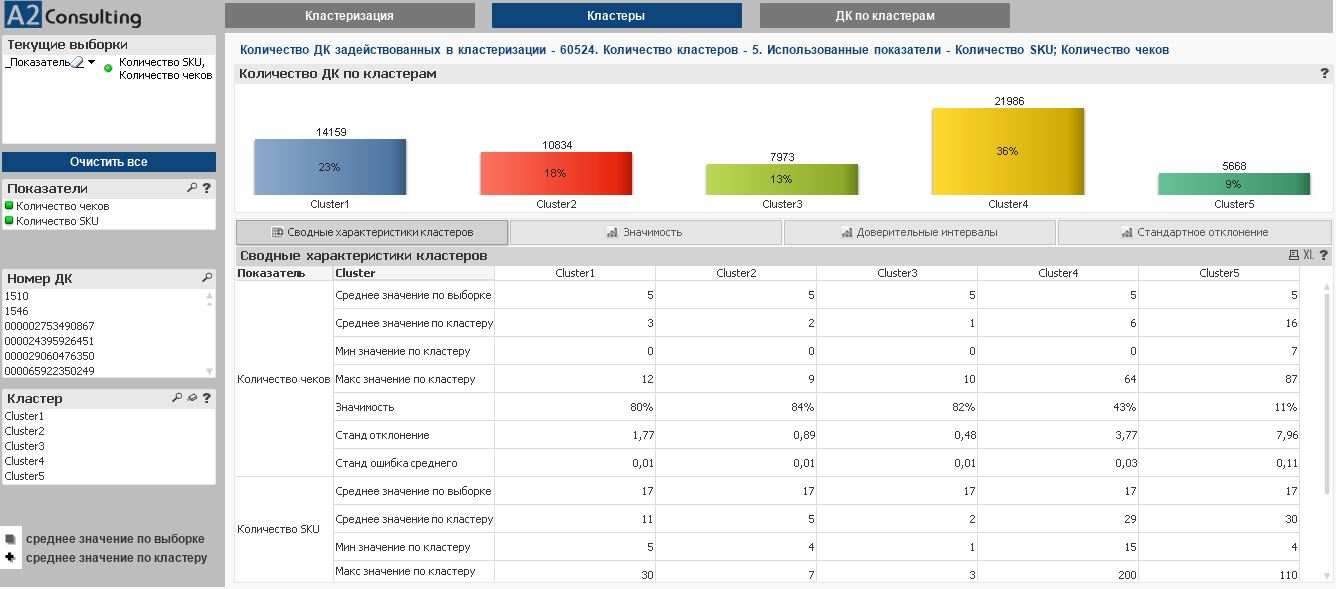Image resolution: width=1336 pixels, height=589 pixels.
Task: Click the Показатель column header in table
Action: pyautogui.click(x=271, y=273)
